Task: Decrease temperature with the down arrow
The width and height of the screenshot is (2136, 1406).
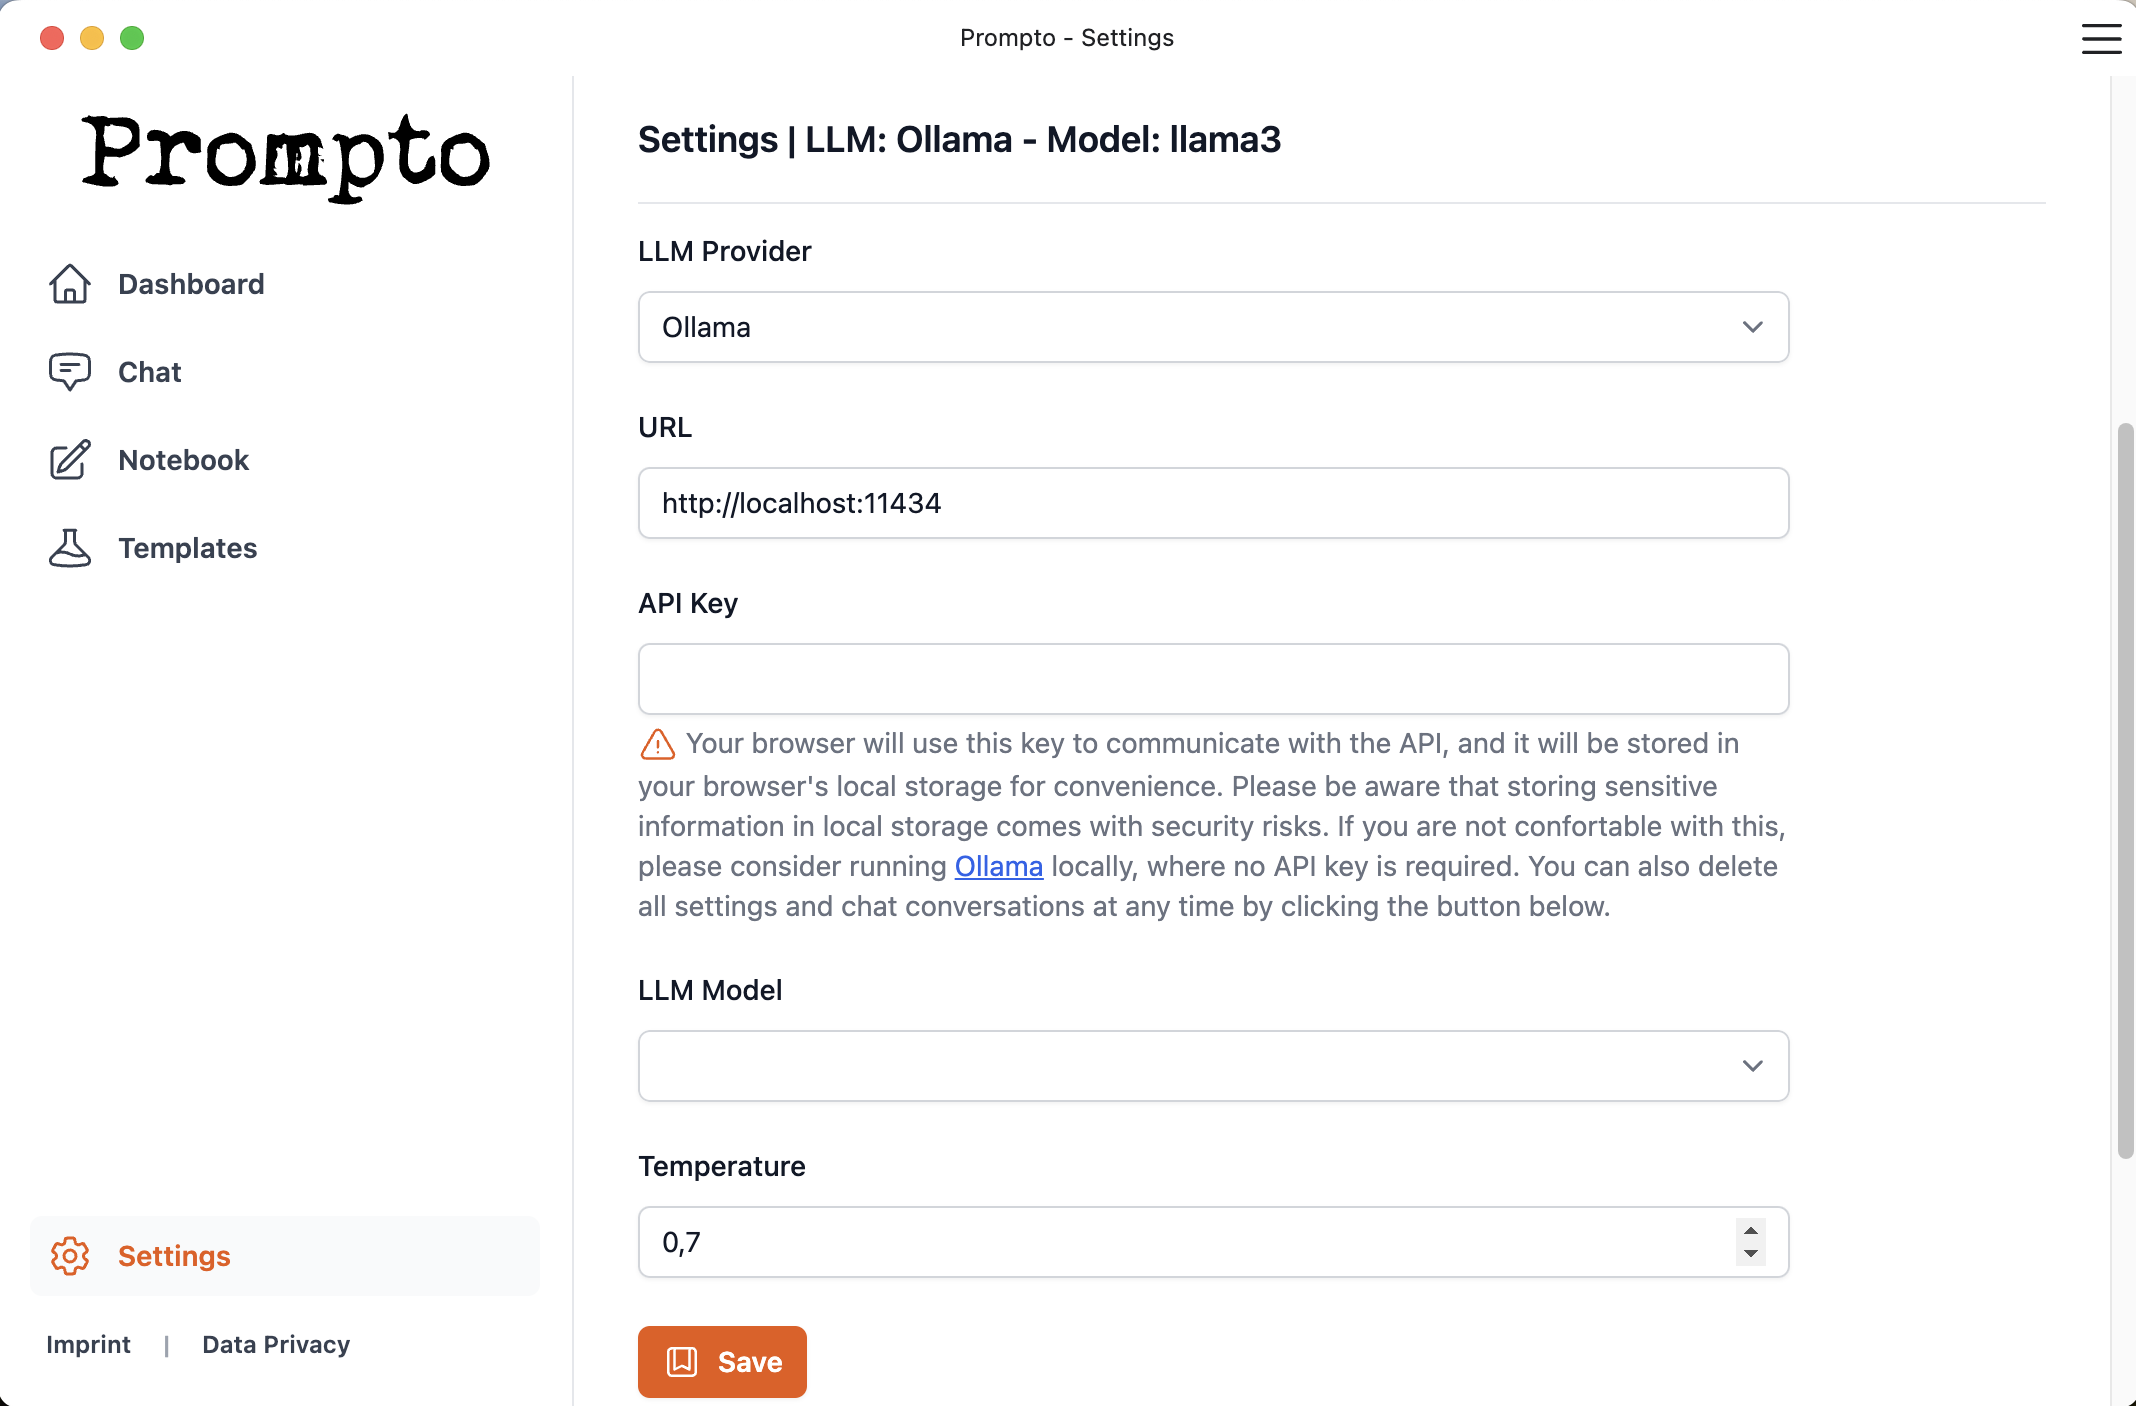Action: click(x=1751, y=1254)
